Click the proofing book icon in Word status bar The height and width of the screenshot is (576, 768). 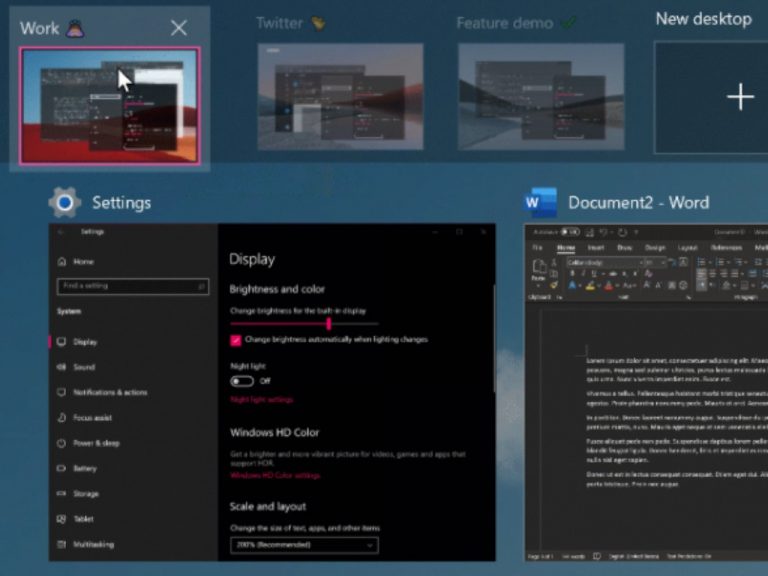pyautogui.click(x=597, y=556)
